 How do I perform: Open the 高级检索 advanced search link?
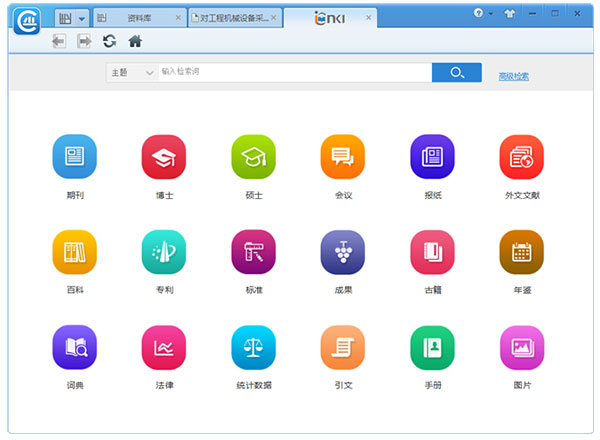click(513, 76)
